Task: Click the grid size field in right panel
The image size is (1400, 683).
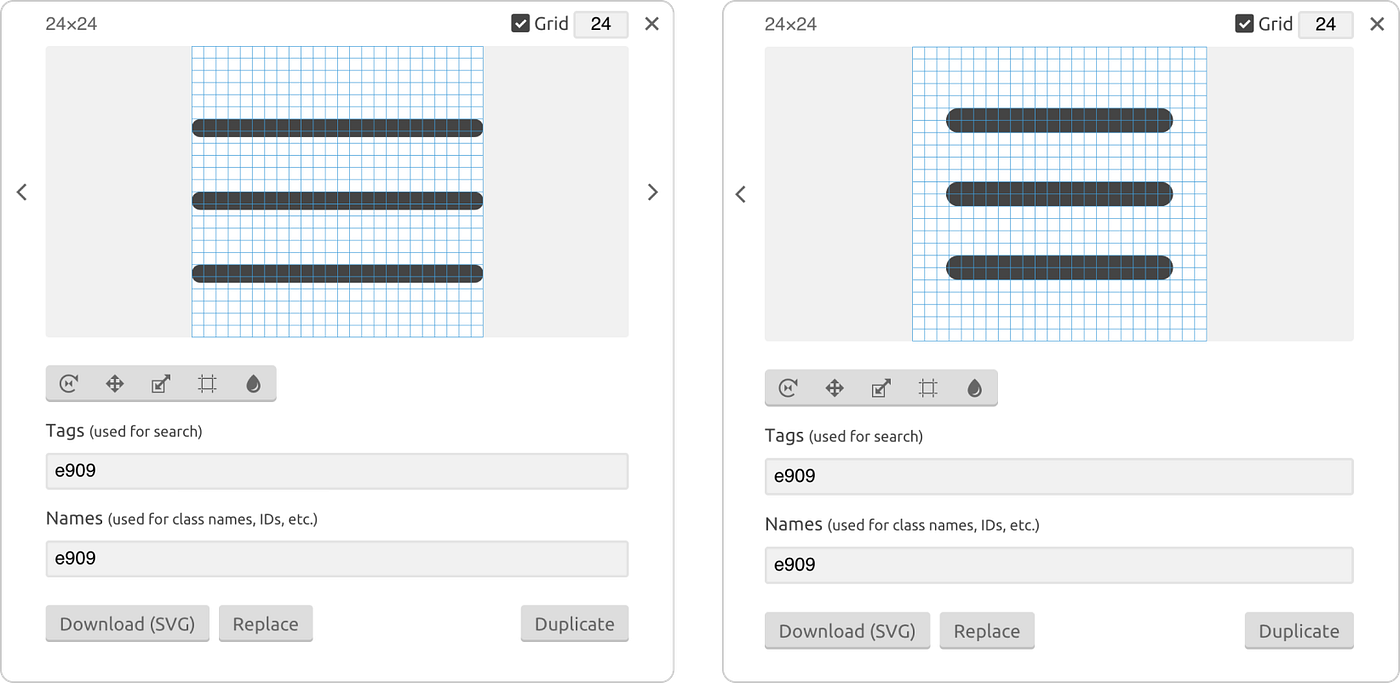Action: [x=1326, y=24]
